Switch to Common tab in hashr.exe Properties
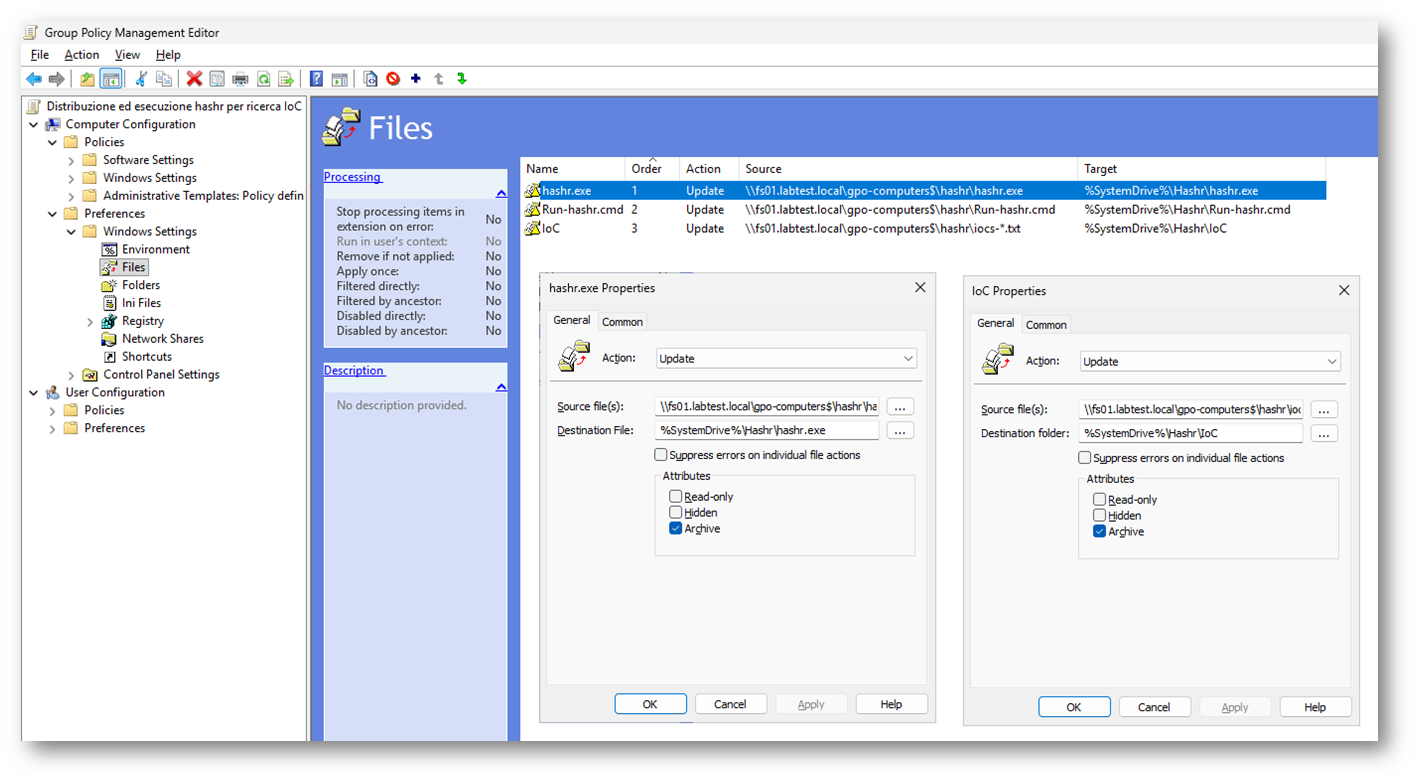1420x783 pixels. pos(622,322)
